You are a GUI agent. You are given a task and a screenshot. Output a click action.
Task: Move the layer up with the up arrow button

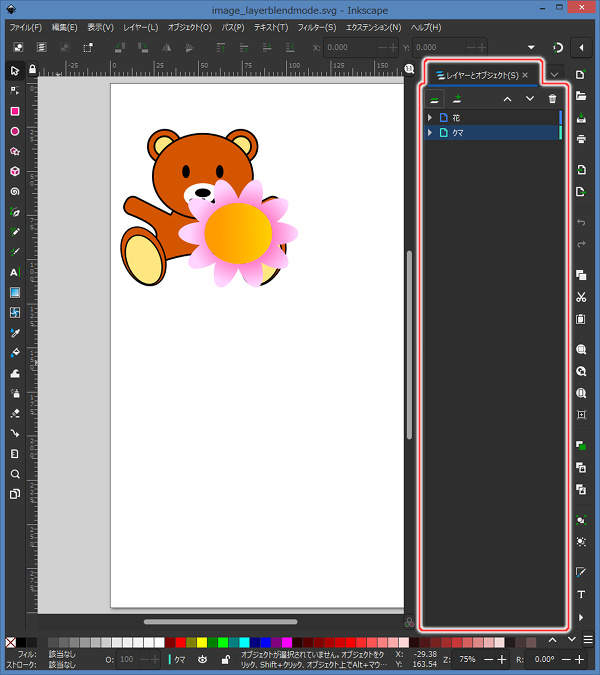[x=507, y=98]
